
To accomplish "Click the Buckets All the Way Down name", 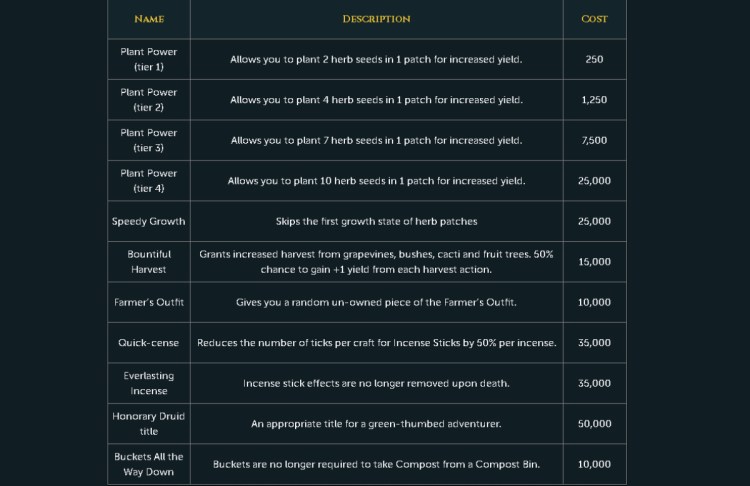I will click(149, 464).
